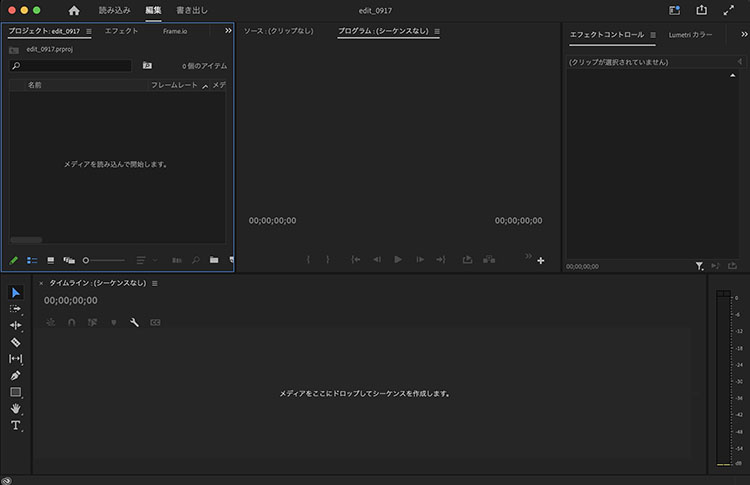This screenshot has width=750, height=485.
Task: Open the Lumetri カラー tab
Action: pos(690,35)
